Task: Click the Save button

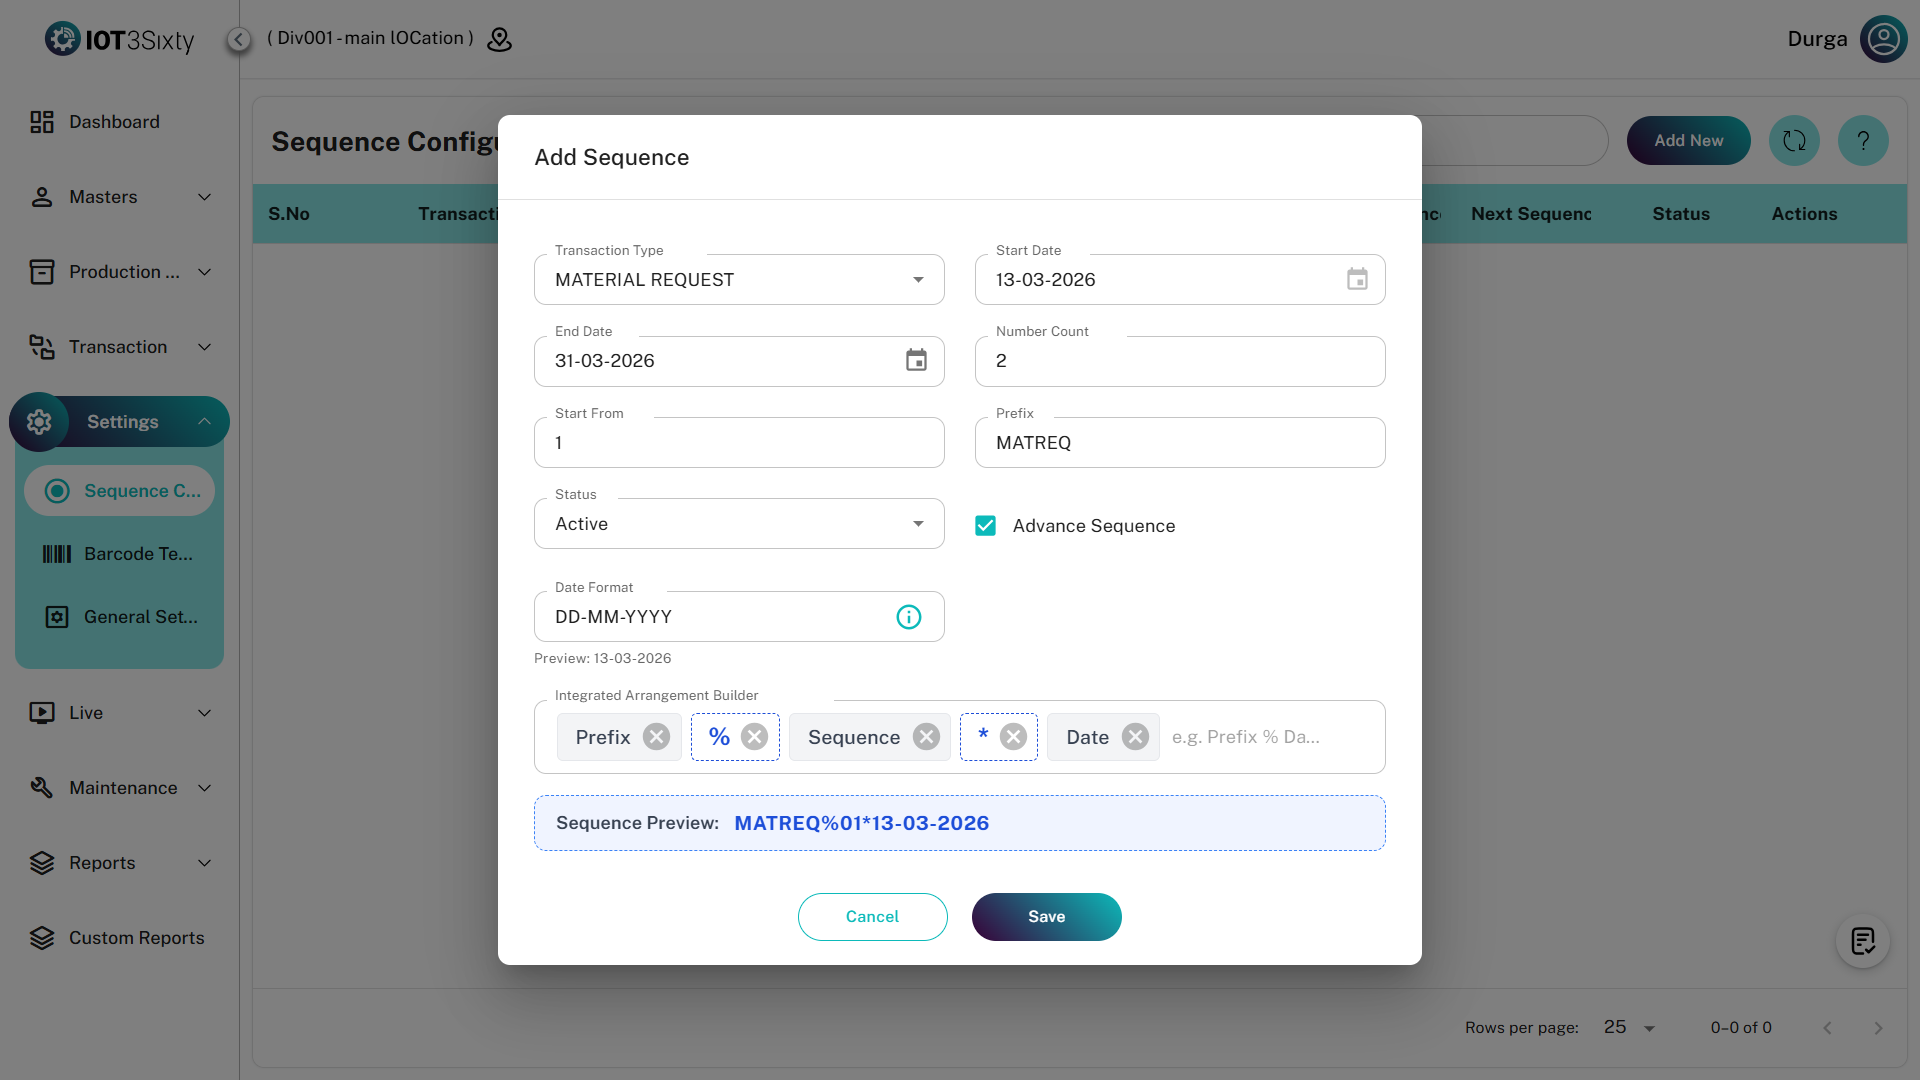Action: [x=1046, y=917]
